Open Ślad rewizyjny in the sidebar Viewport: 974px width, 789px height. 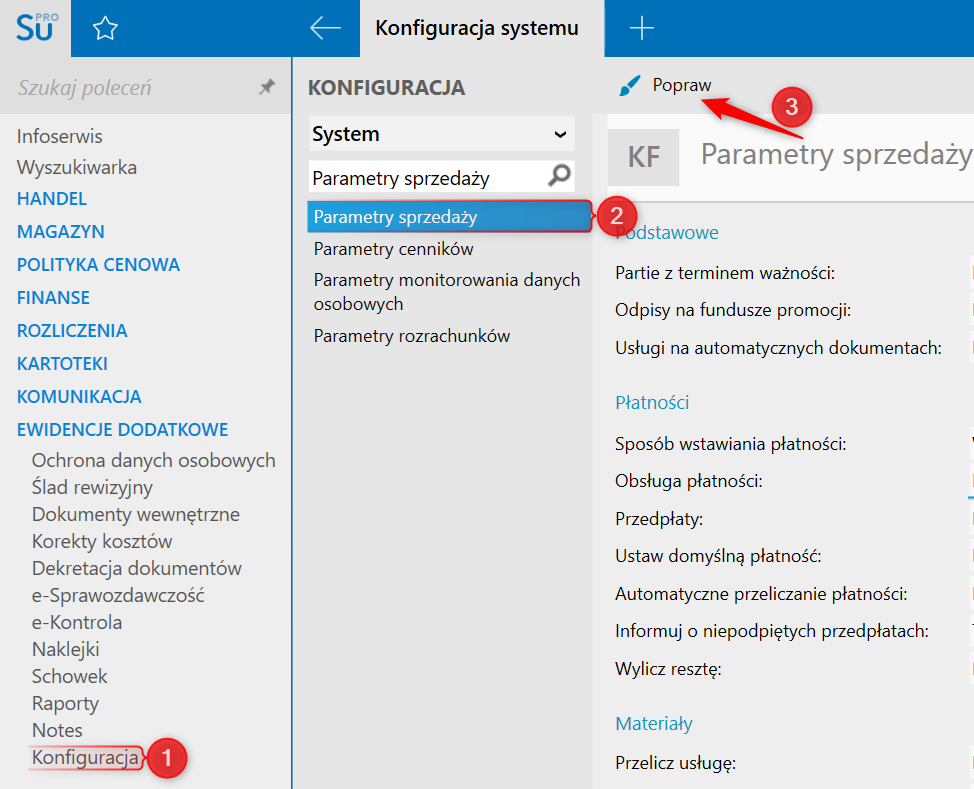92,488
